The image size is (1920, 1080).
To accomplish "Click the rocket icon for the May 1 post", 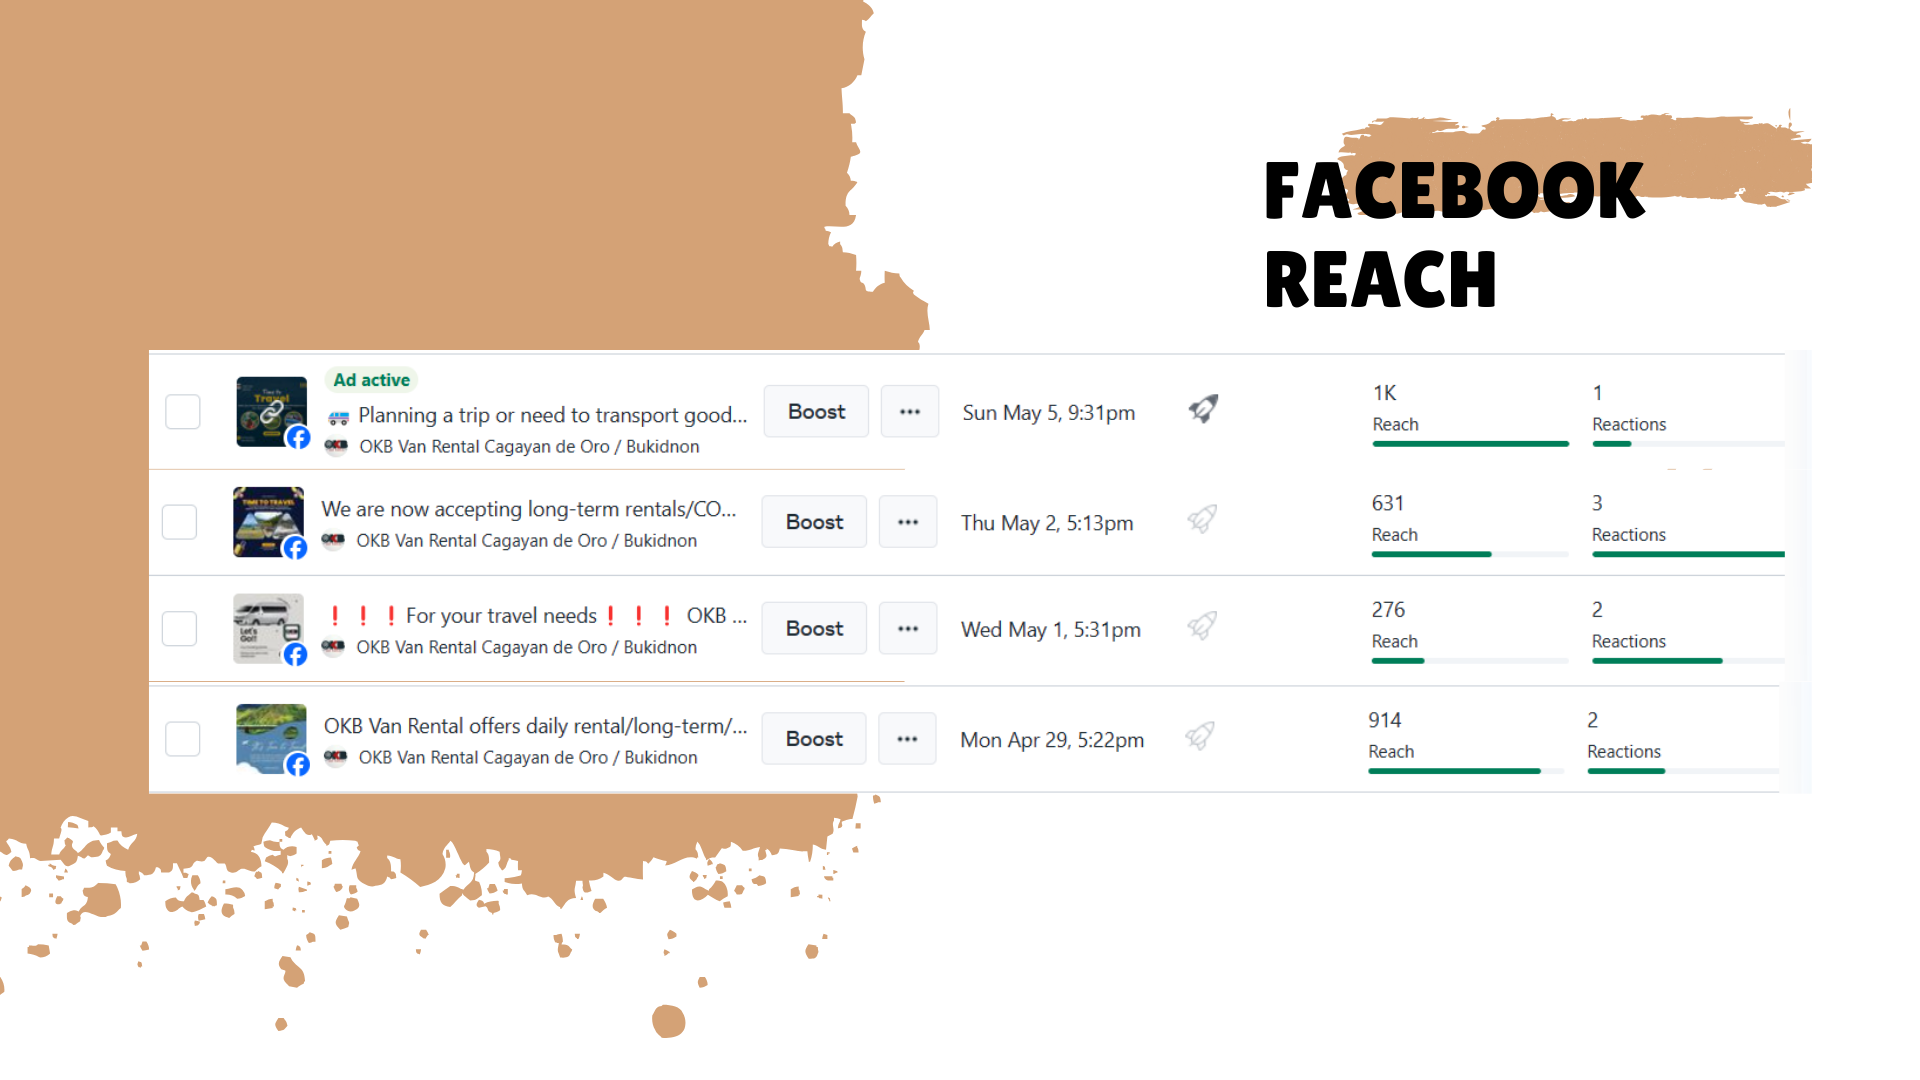I will [x=1202, y=626].
